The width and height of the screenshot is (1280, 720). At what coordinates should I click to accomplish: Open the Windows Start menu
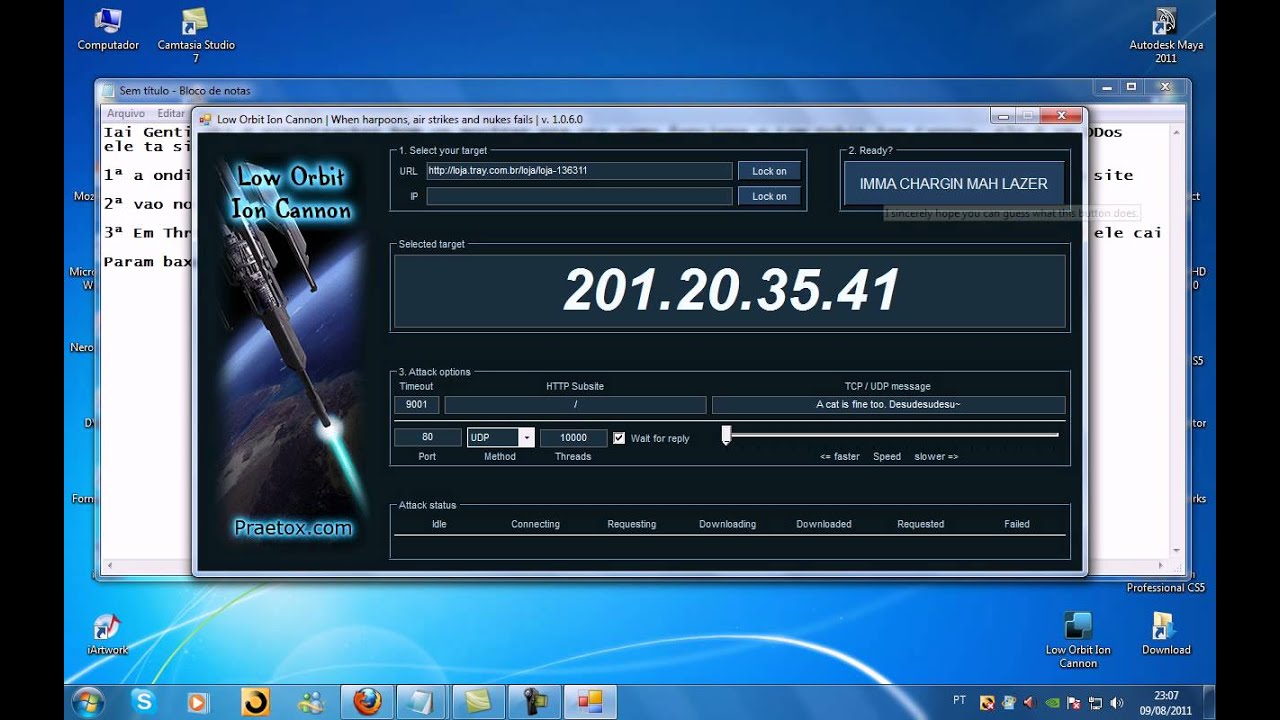[x=88, y=701]
